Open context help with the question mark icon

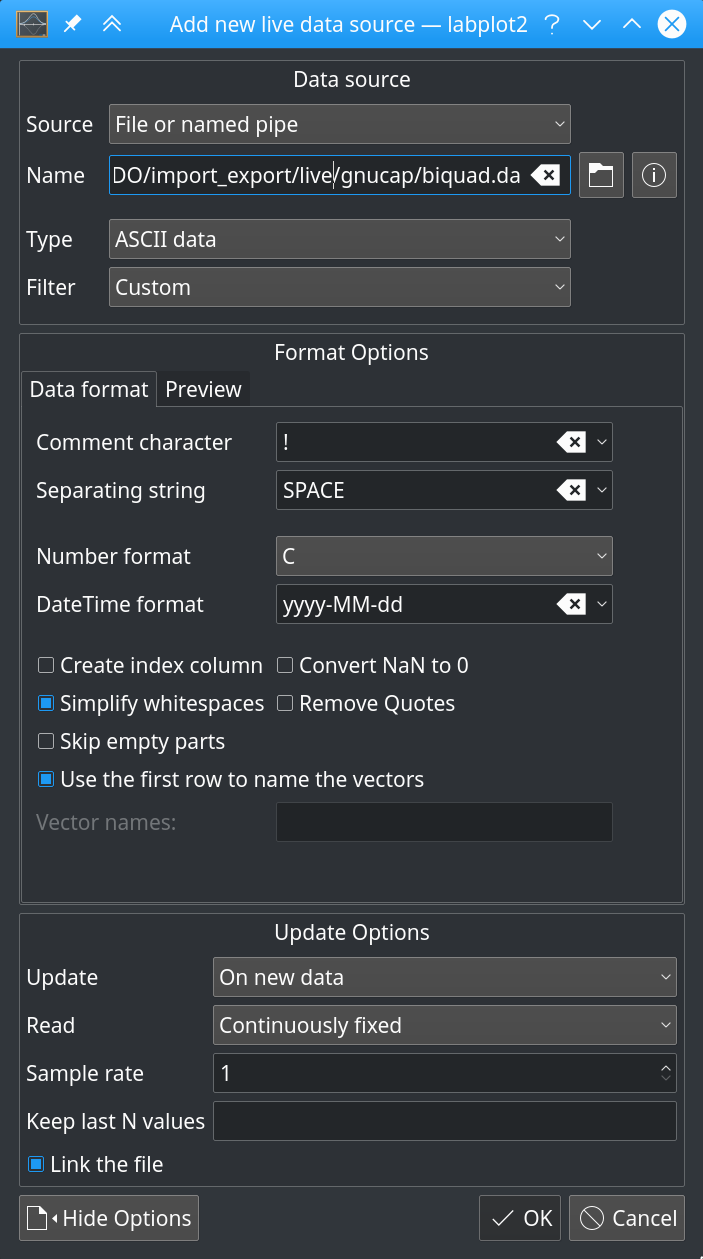click(552, 24)
